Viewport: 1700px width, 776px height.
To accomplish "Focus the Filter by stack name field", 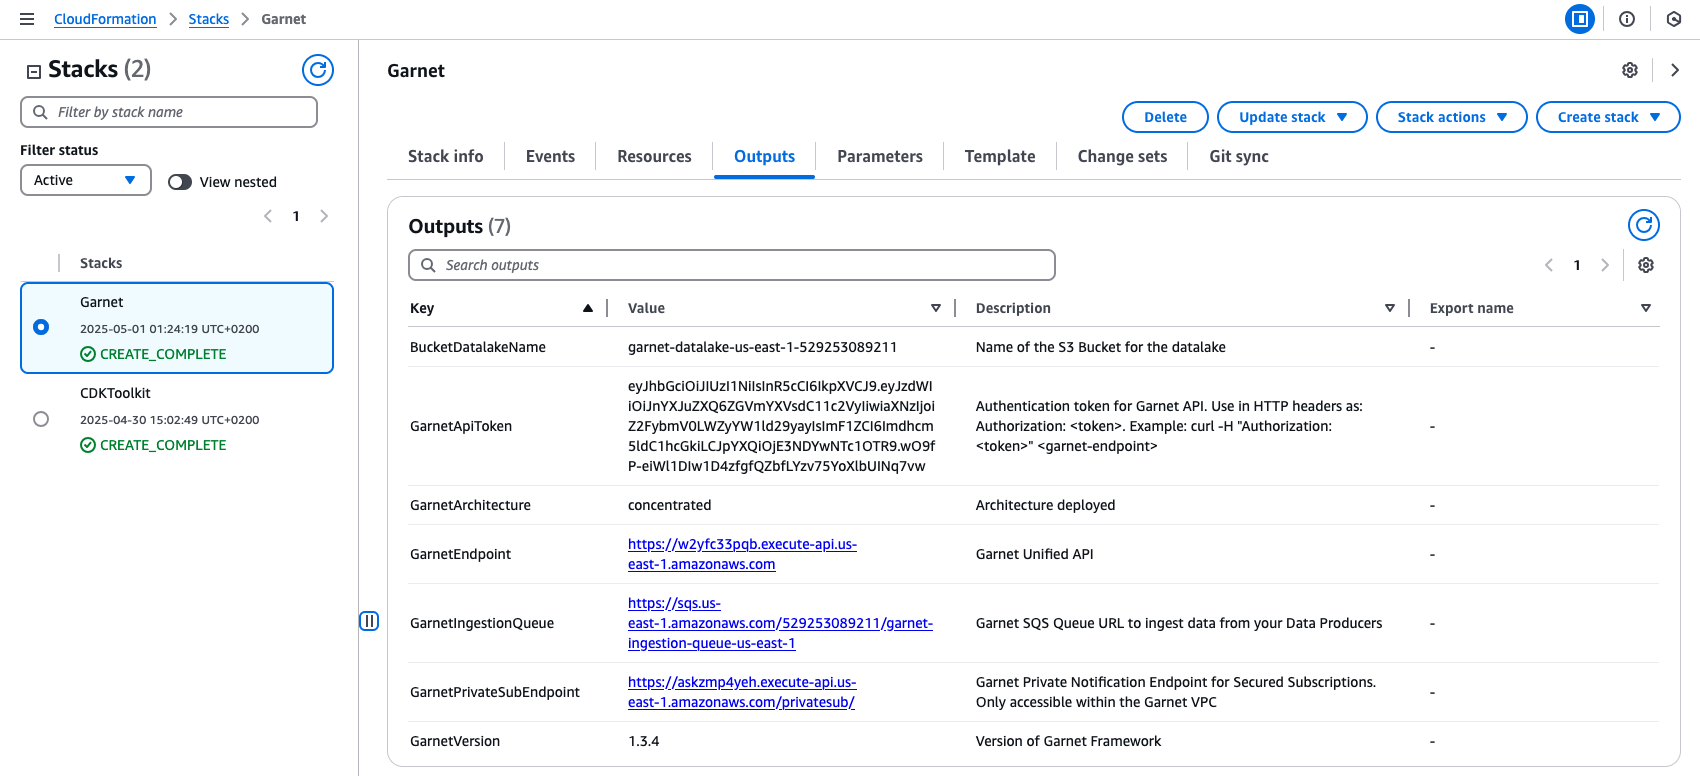I will click(x=169, y=112).
